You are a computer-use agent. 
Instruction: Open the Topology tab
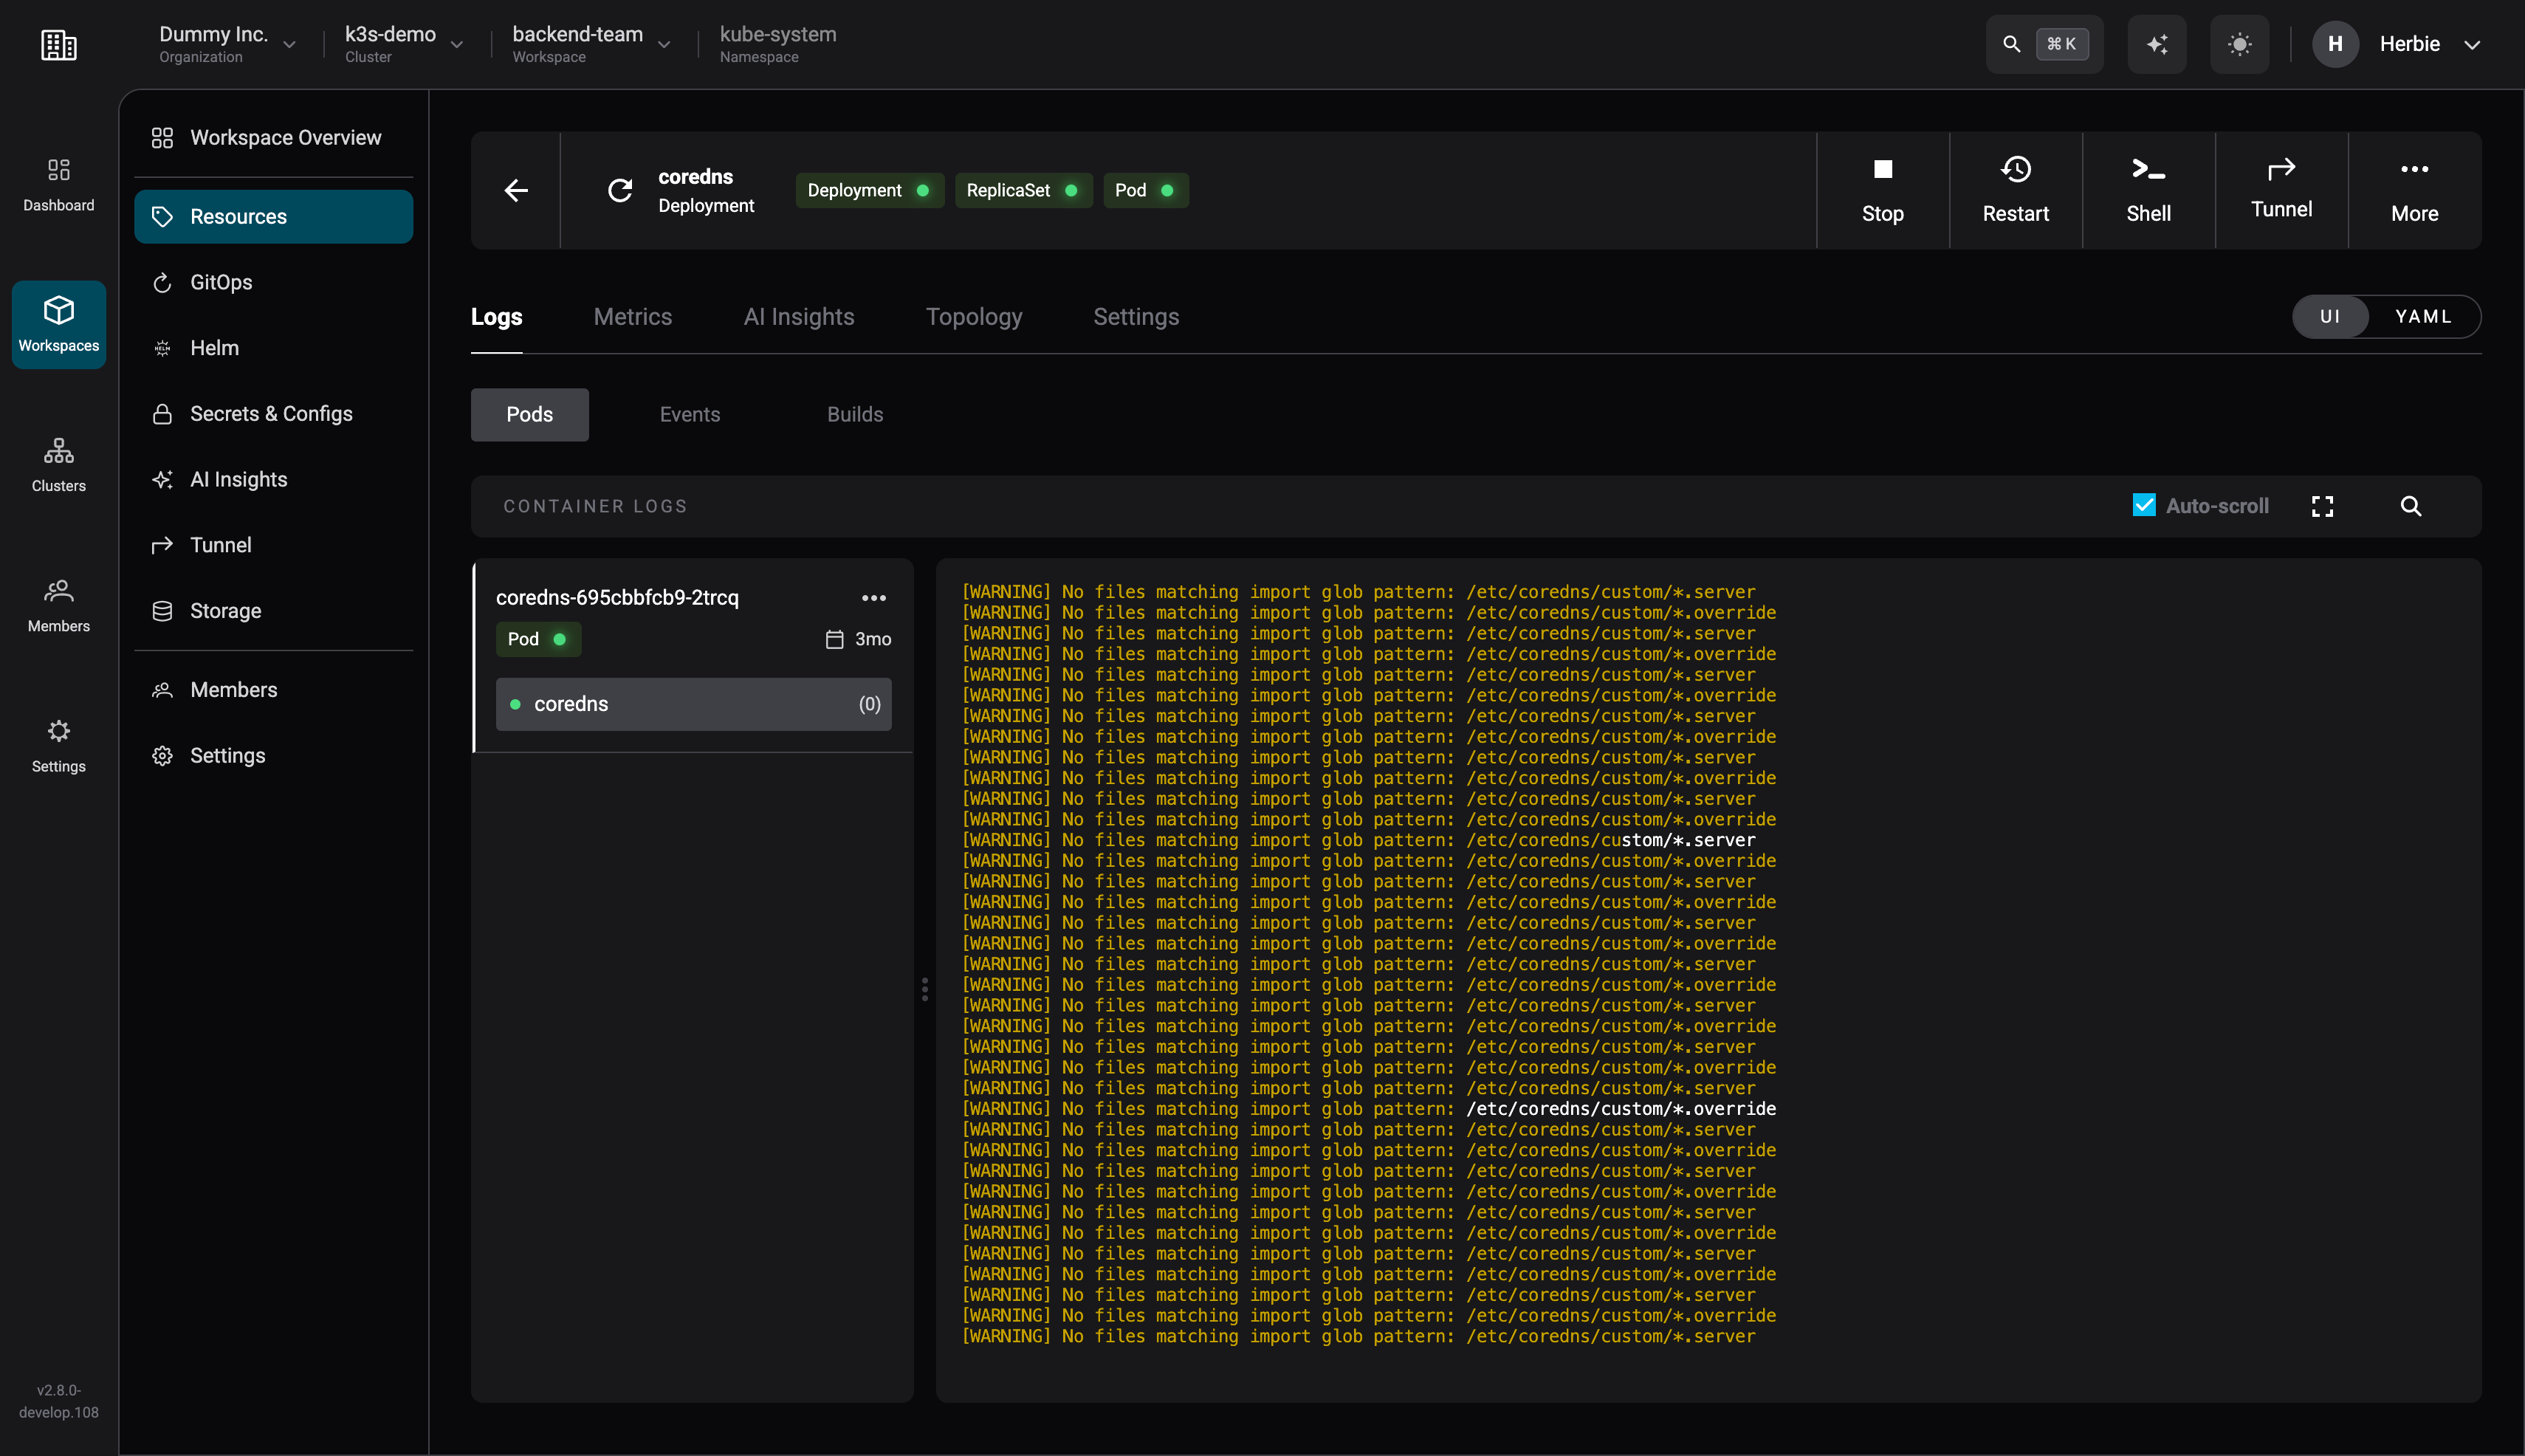tap(973, 317)
